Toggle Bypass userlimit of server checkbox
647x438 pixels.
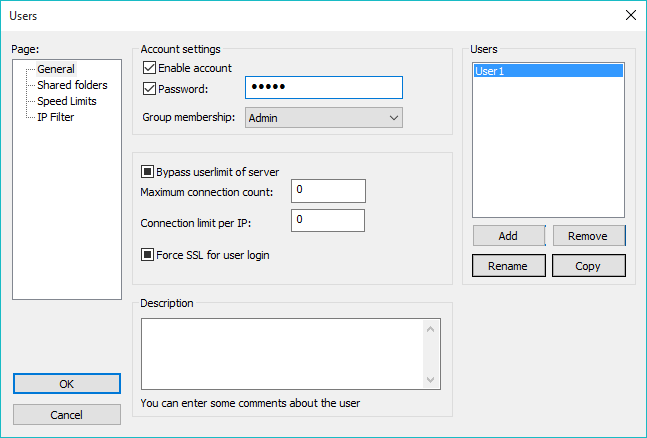pyautogui.click(x=149, y=171)
